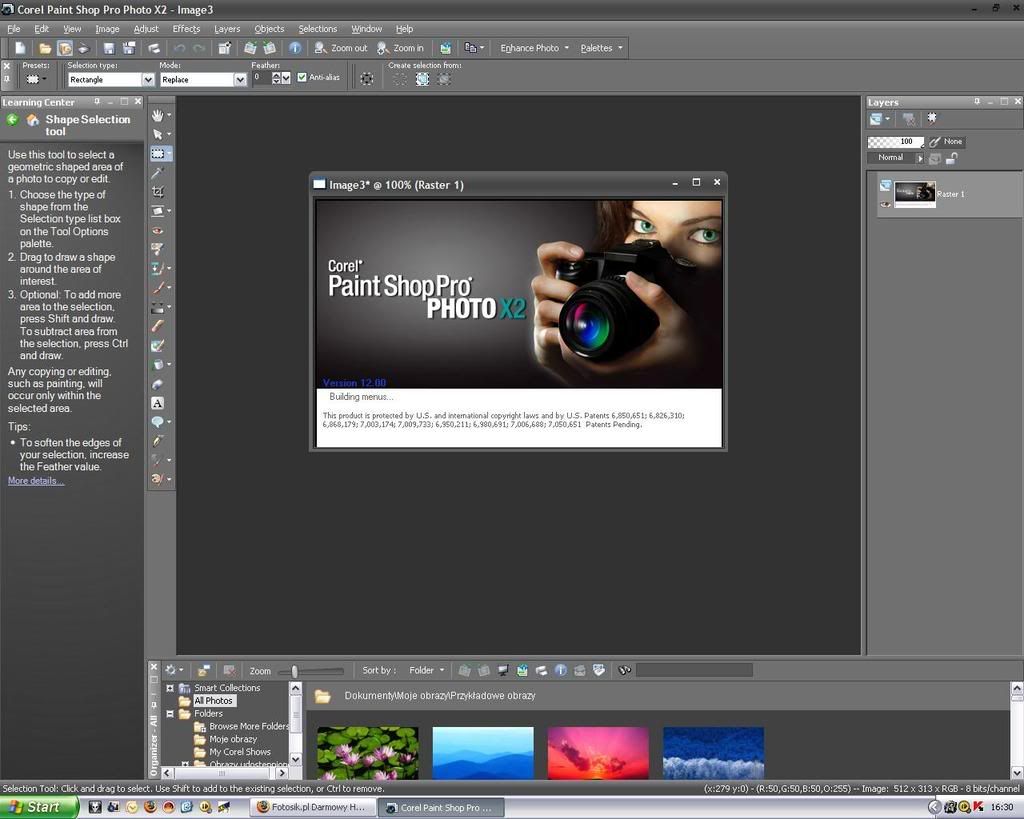The height and width of the screenshot is (819, 1024).
Task: Open the Layers menu
Action: point(227,29)
